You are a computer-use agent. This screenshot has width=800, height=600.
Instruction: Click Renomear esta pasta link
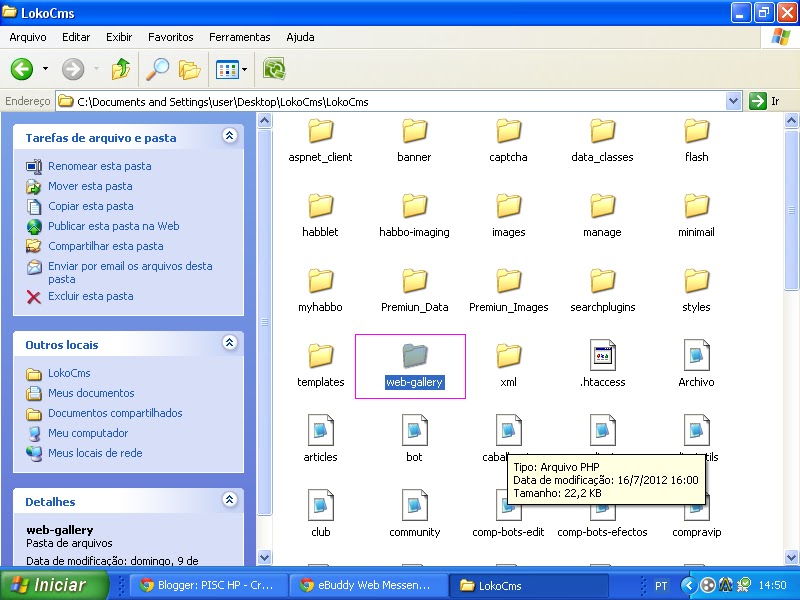click(x=99, y=166)
